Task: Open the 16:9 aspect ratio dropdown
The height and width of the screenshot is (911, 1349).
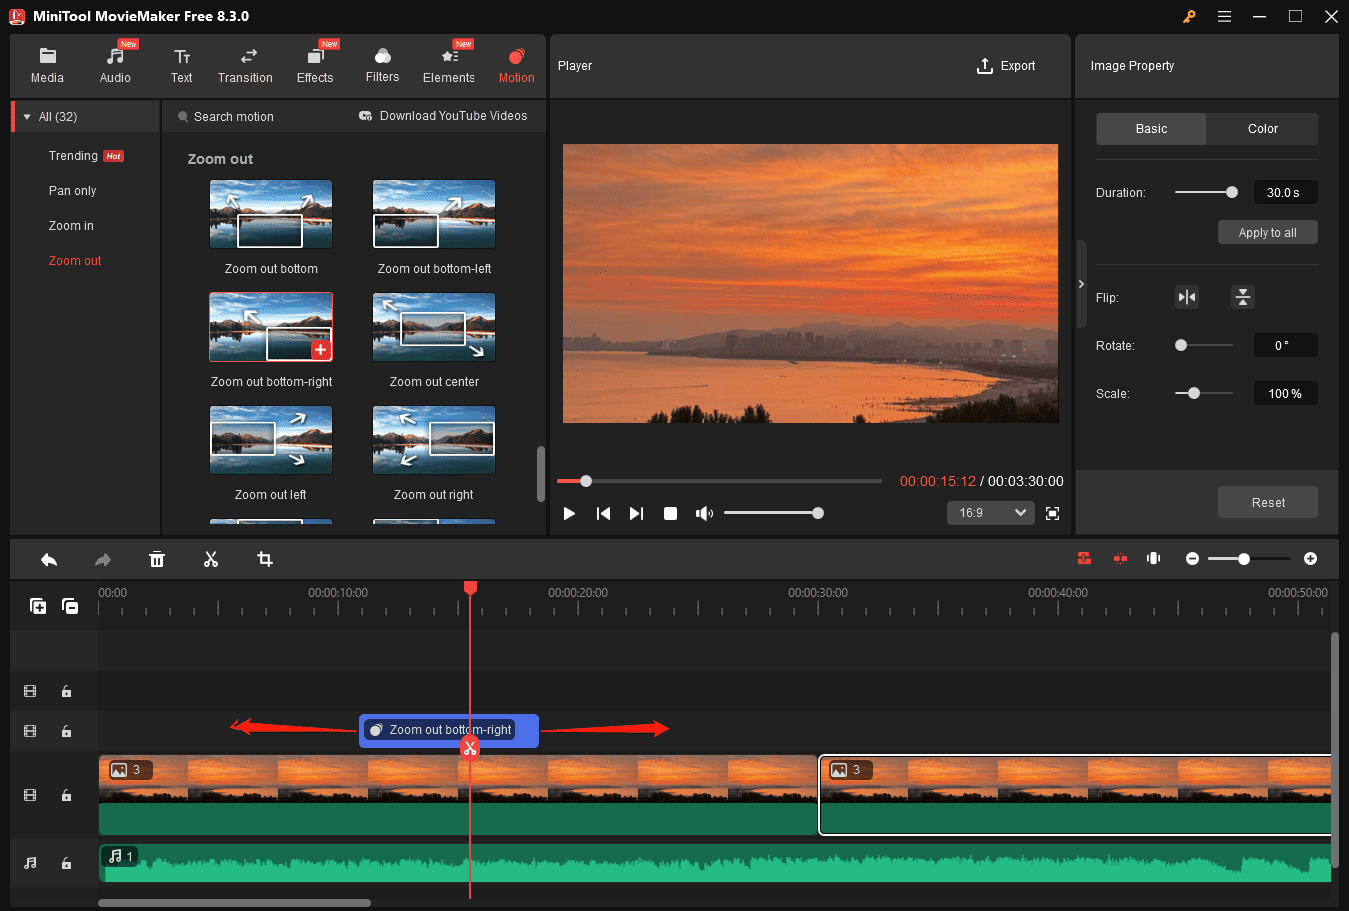Action: [991, 513]
